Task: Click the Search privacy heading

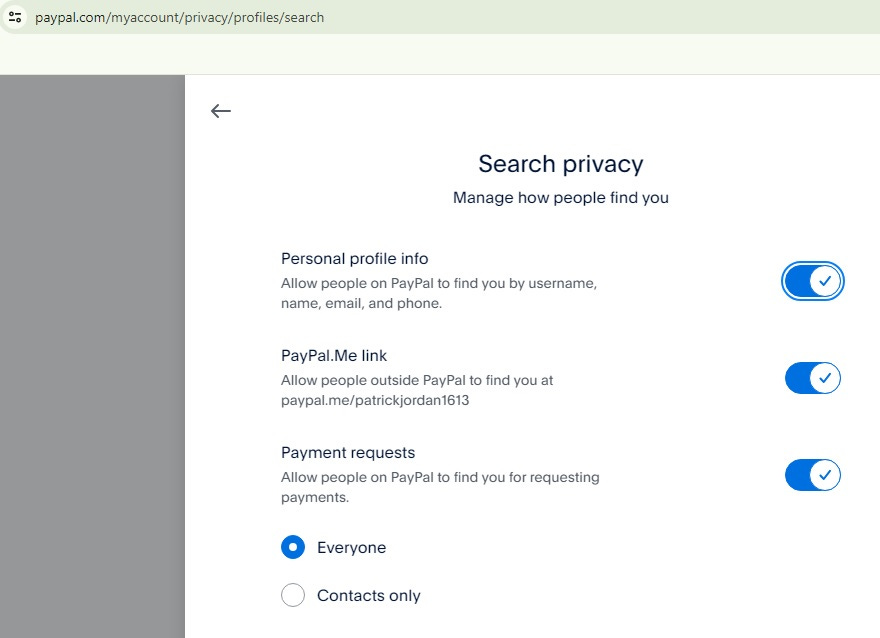Action: (561, 164)
